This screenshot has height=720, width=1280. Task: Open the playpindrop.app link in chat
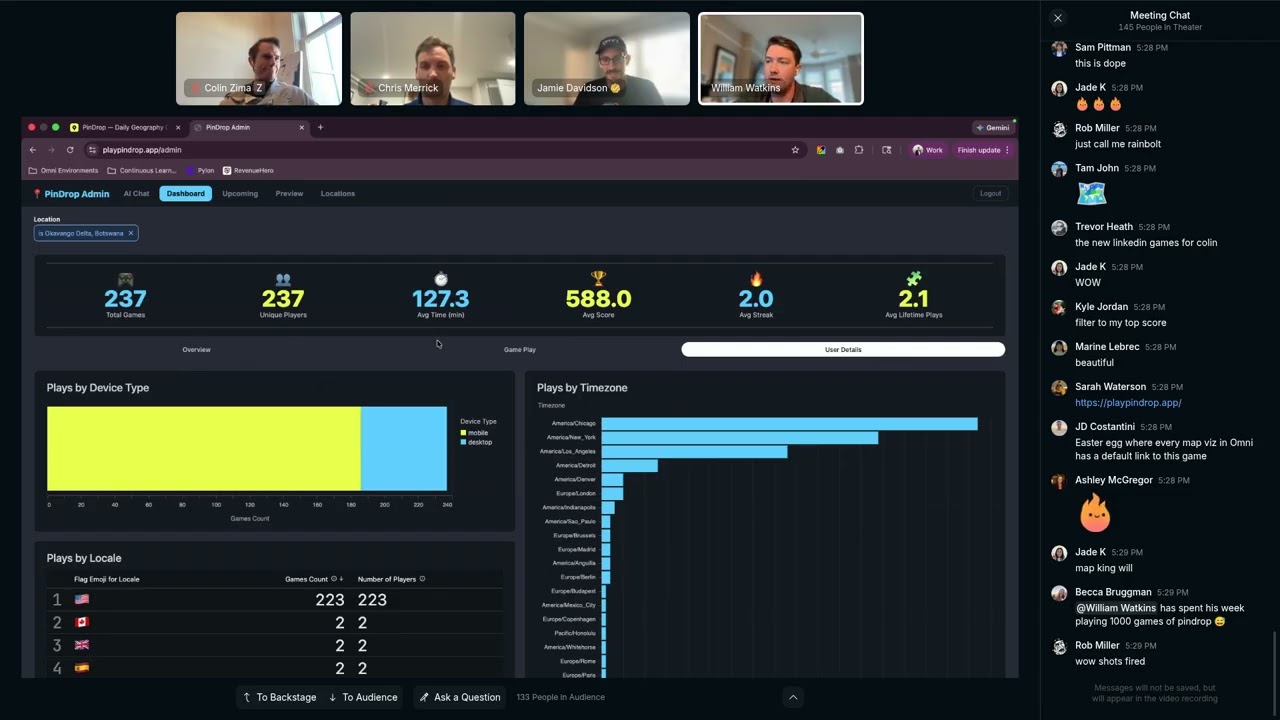point(1128,403)
